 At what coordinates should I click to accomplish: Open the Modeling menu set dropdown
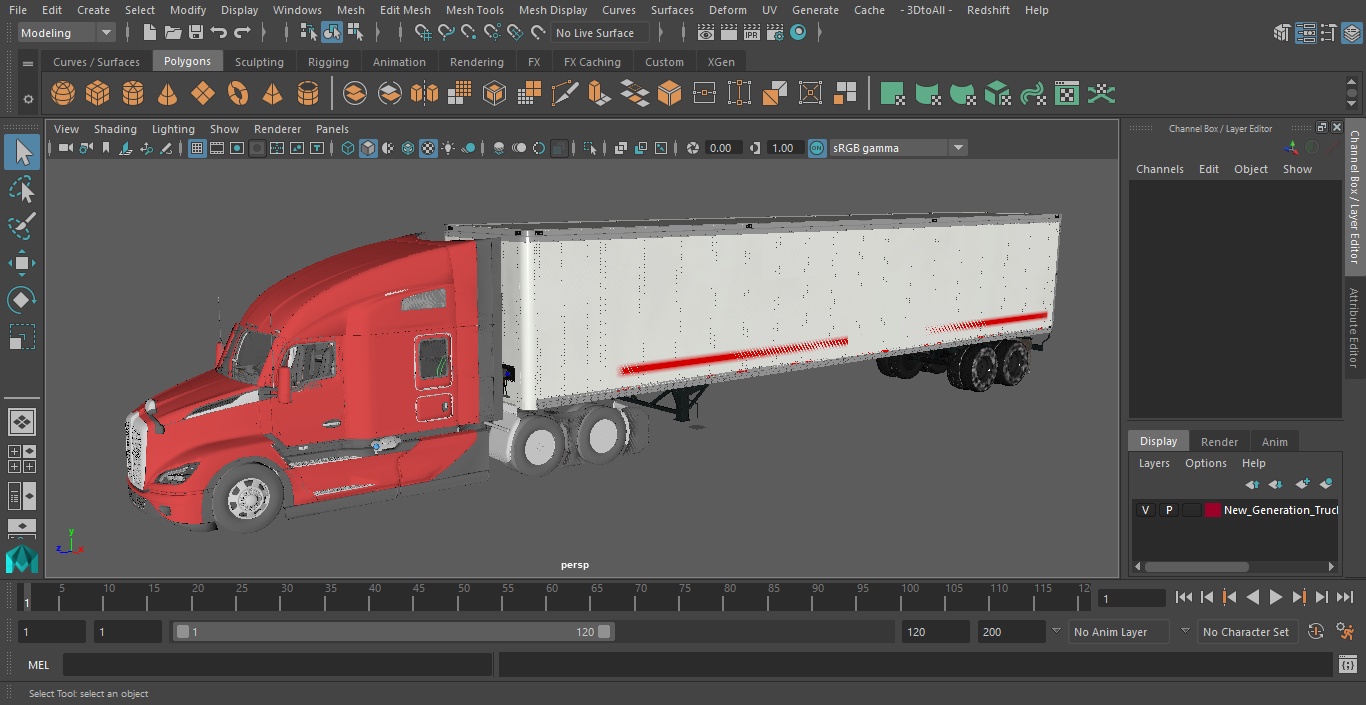67,33
